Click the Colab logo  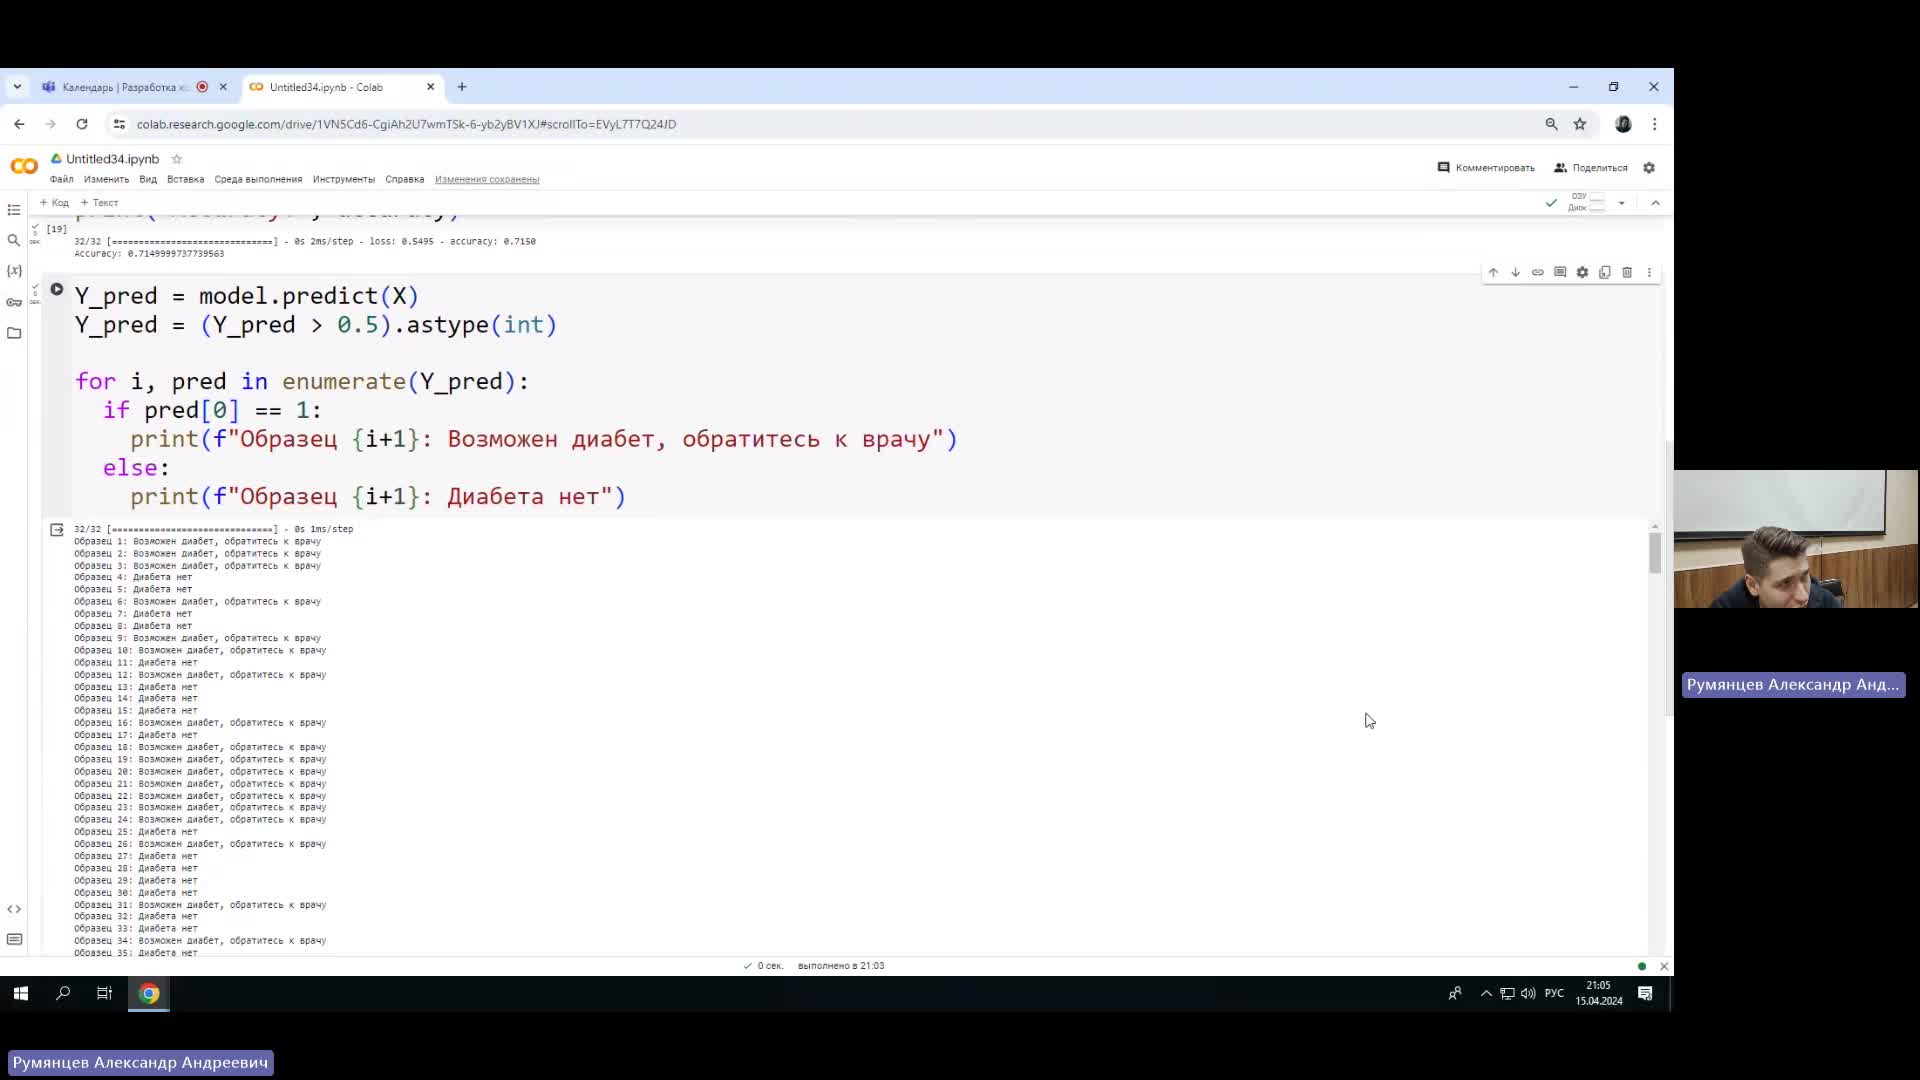[x=24, y=166]
